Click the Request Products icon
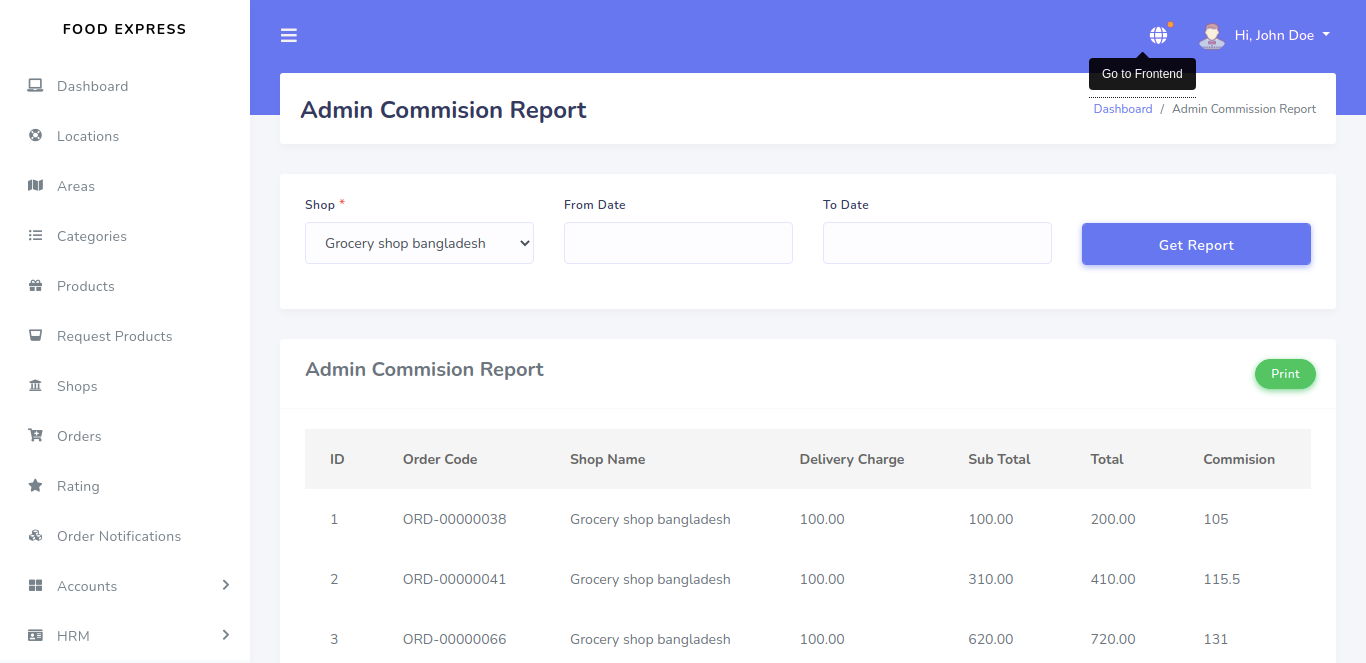This screenshot has height=663, width=1366. 35,336
